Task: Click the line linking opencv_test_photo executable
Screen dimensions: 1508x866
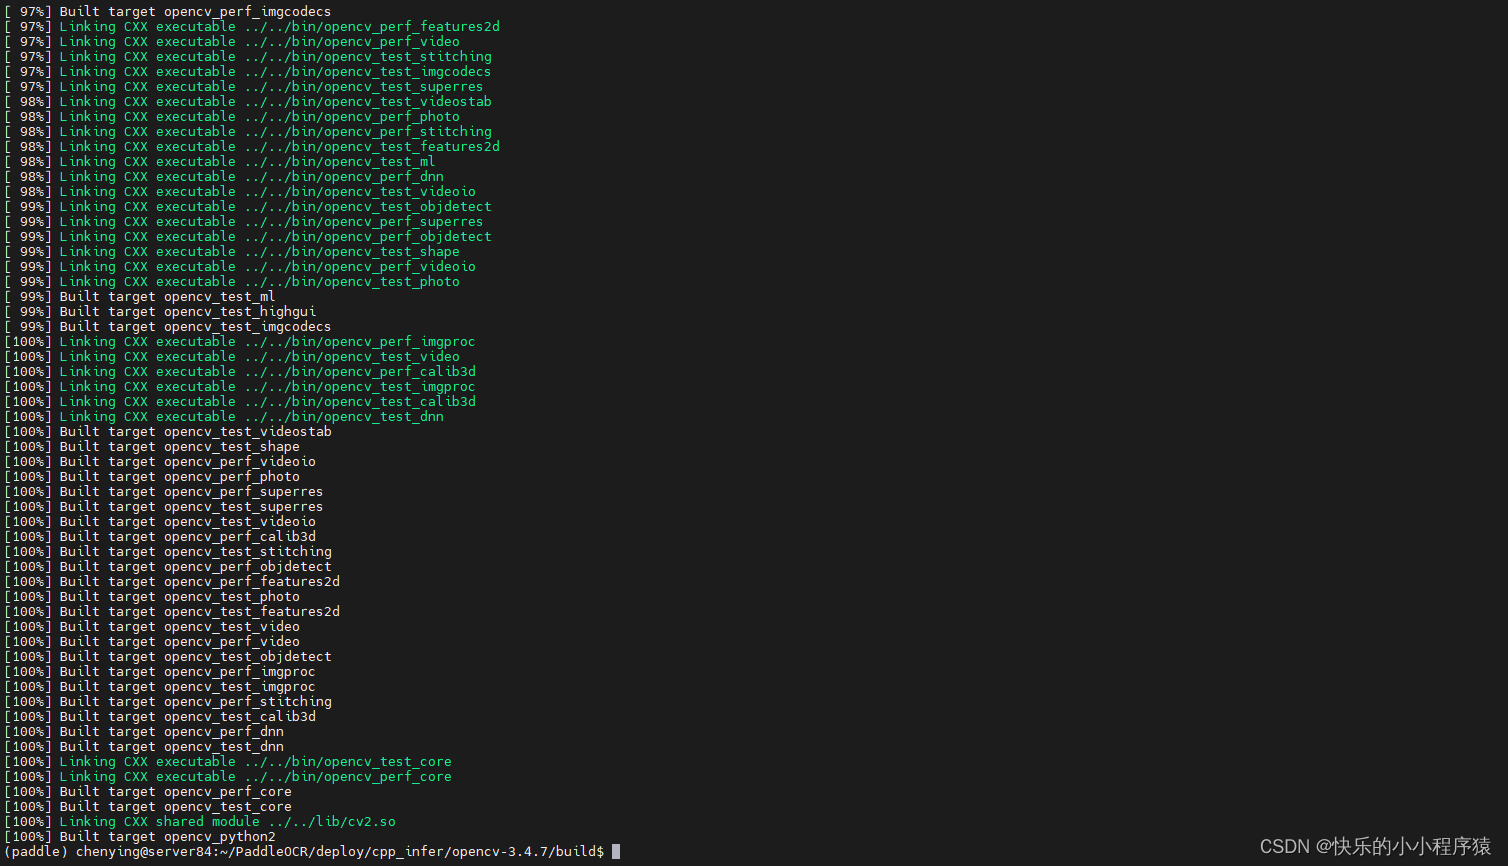Action: (x=232, y=282)
